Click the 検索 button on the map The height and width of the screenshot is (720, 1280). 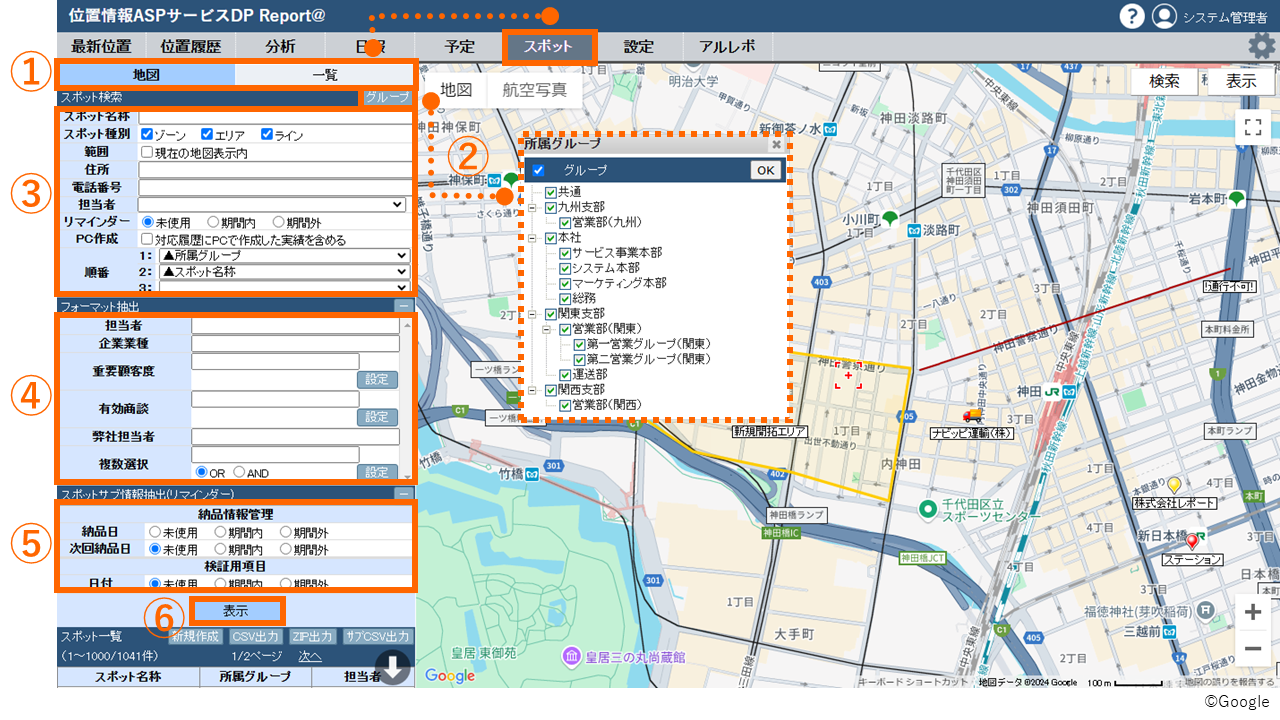tap(1165, 82)
